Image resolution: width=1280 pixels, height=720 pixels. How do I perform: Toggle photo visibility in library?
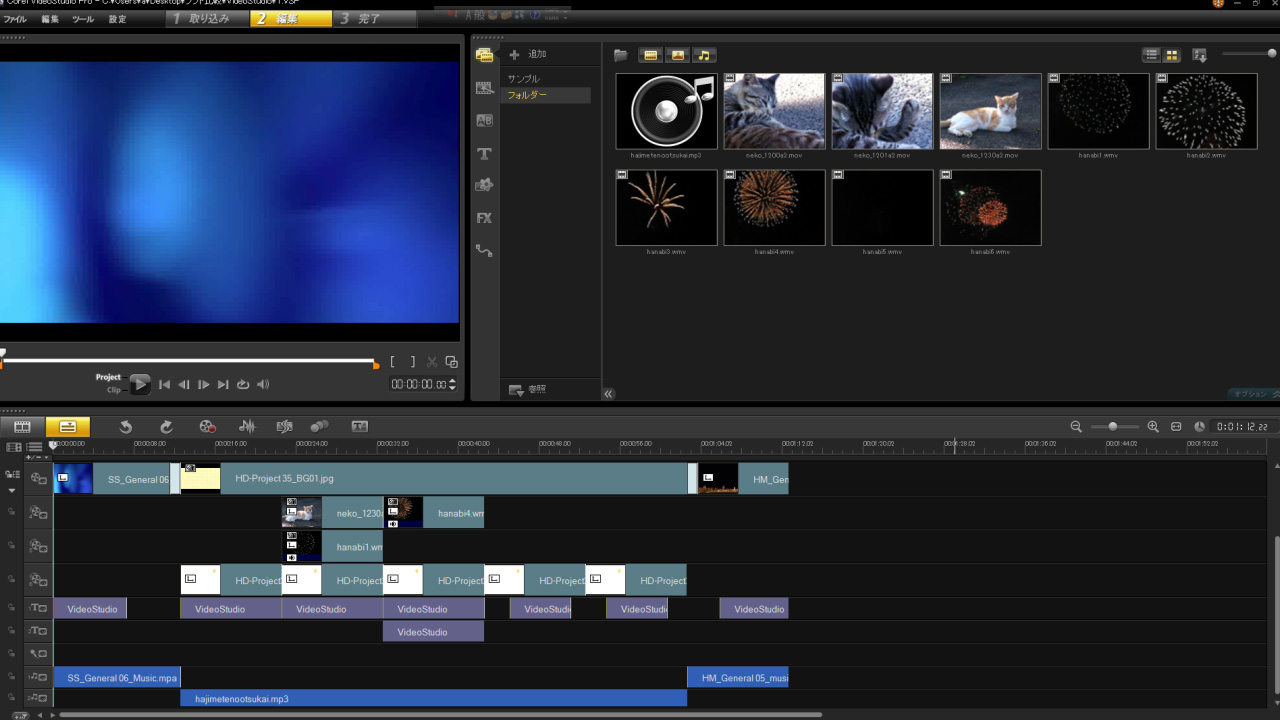point(678,55)
